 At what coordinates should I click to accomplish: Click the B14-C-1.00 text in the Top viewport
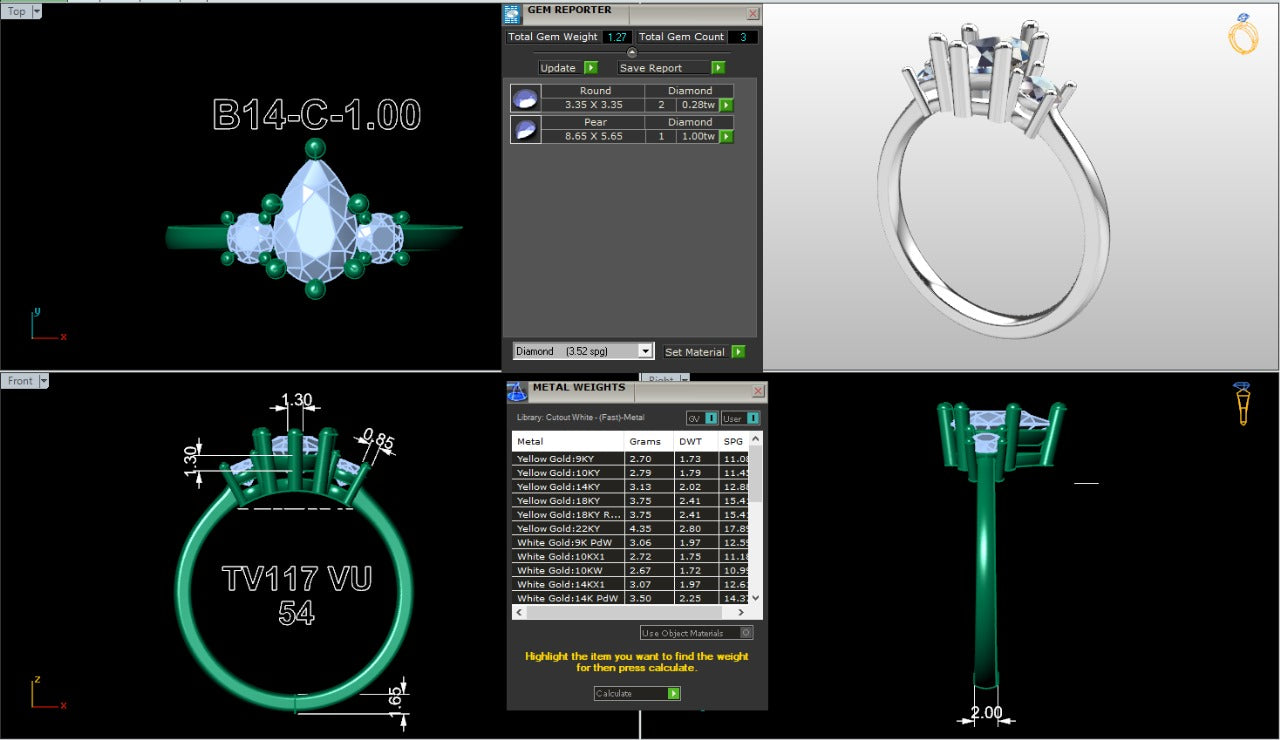tap(317, 115)
